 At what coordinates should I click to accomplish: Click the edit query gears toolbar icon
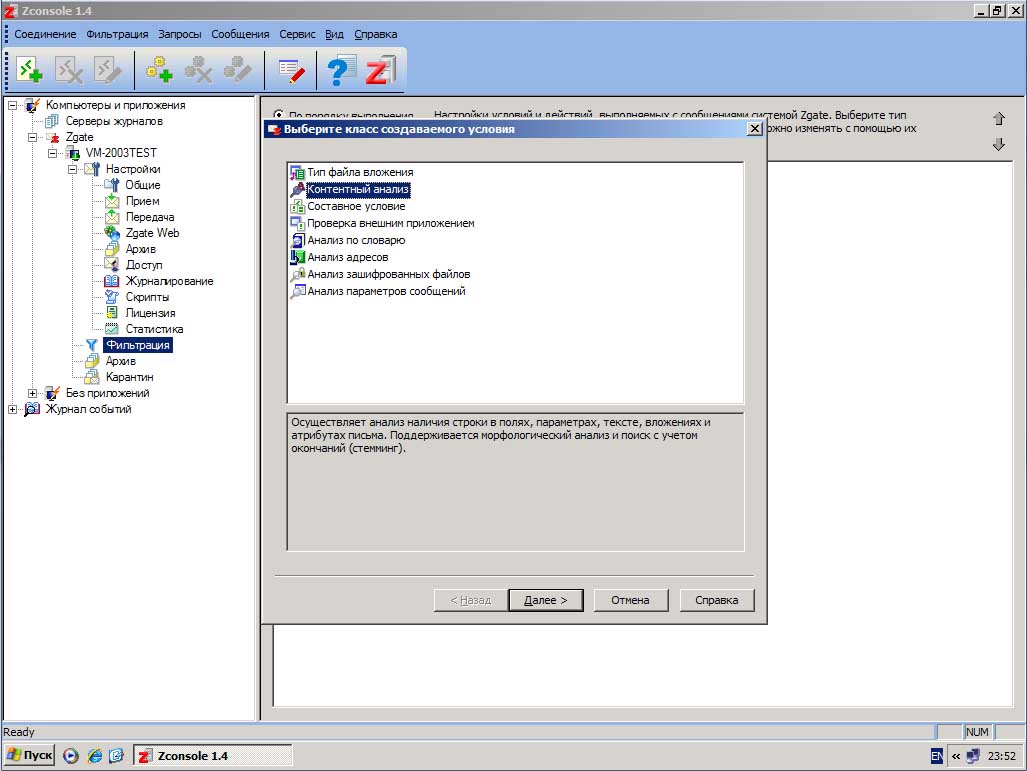[x=238, y=70]
